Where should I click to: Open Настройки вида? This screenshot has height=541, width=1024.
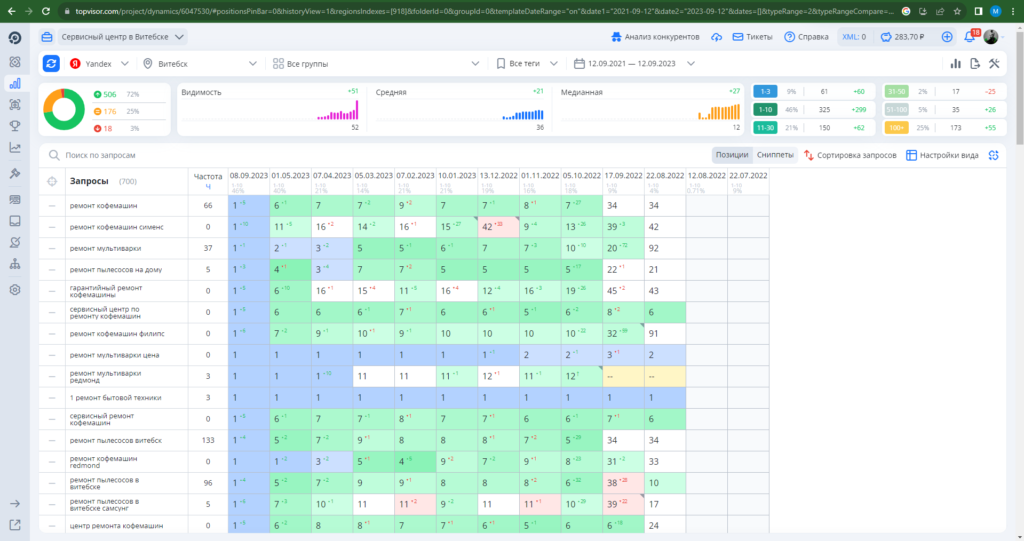(942, 155)
